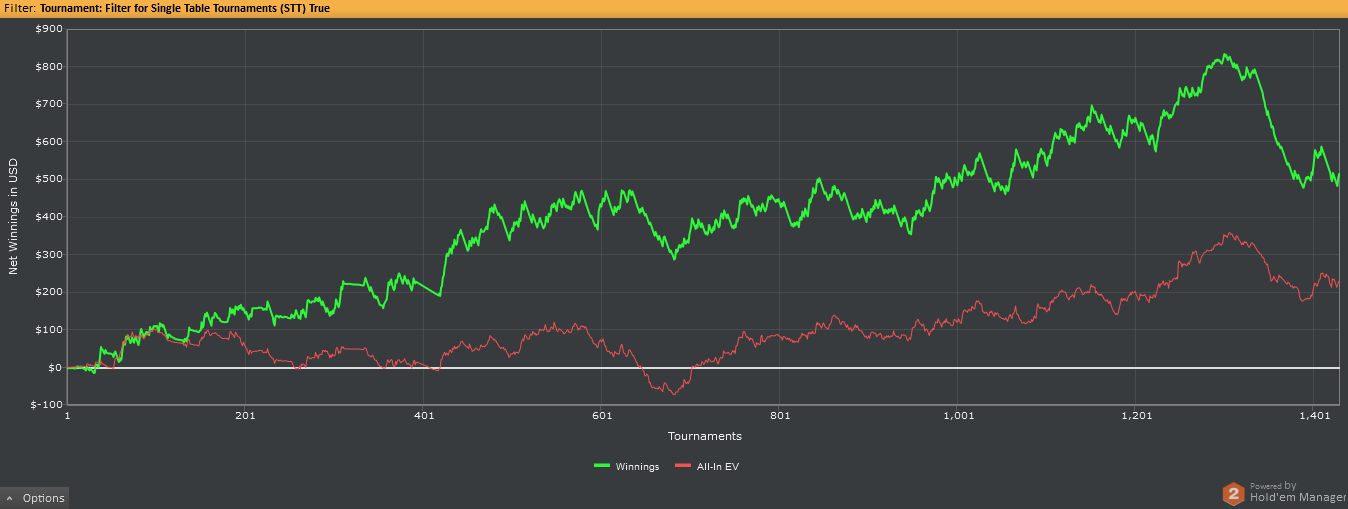Open the Options button text

44,498
